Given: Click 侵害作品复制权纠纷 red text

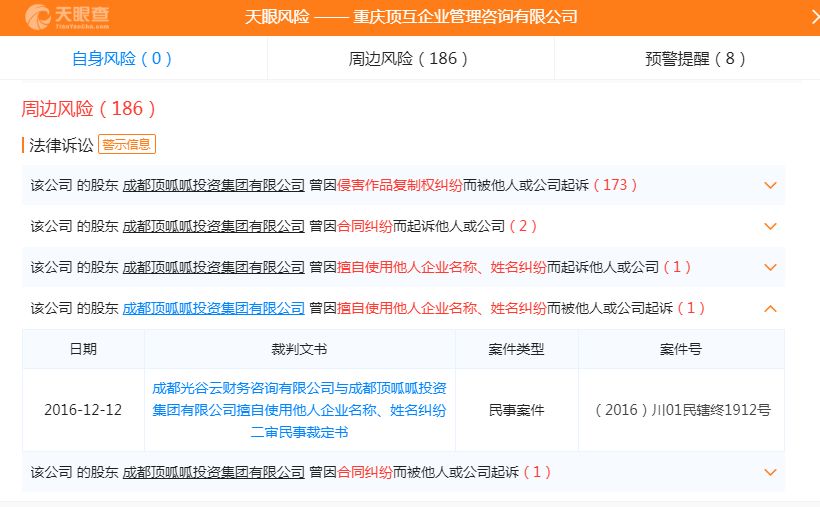Looking at the screenshot, I should (400, 185).
